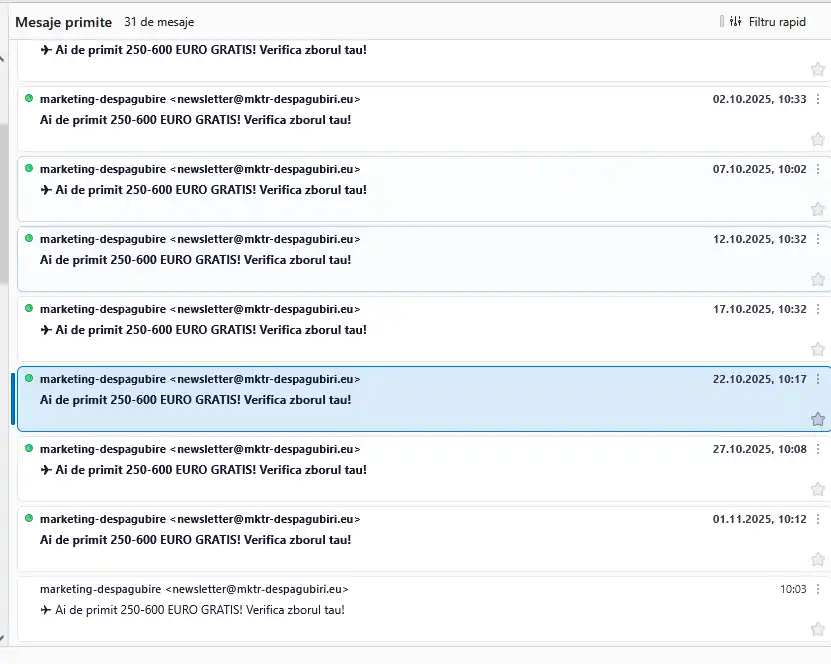Star the 07.10.2025 newsletter message
831x664 pixels.
coord(818,209)
